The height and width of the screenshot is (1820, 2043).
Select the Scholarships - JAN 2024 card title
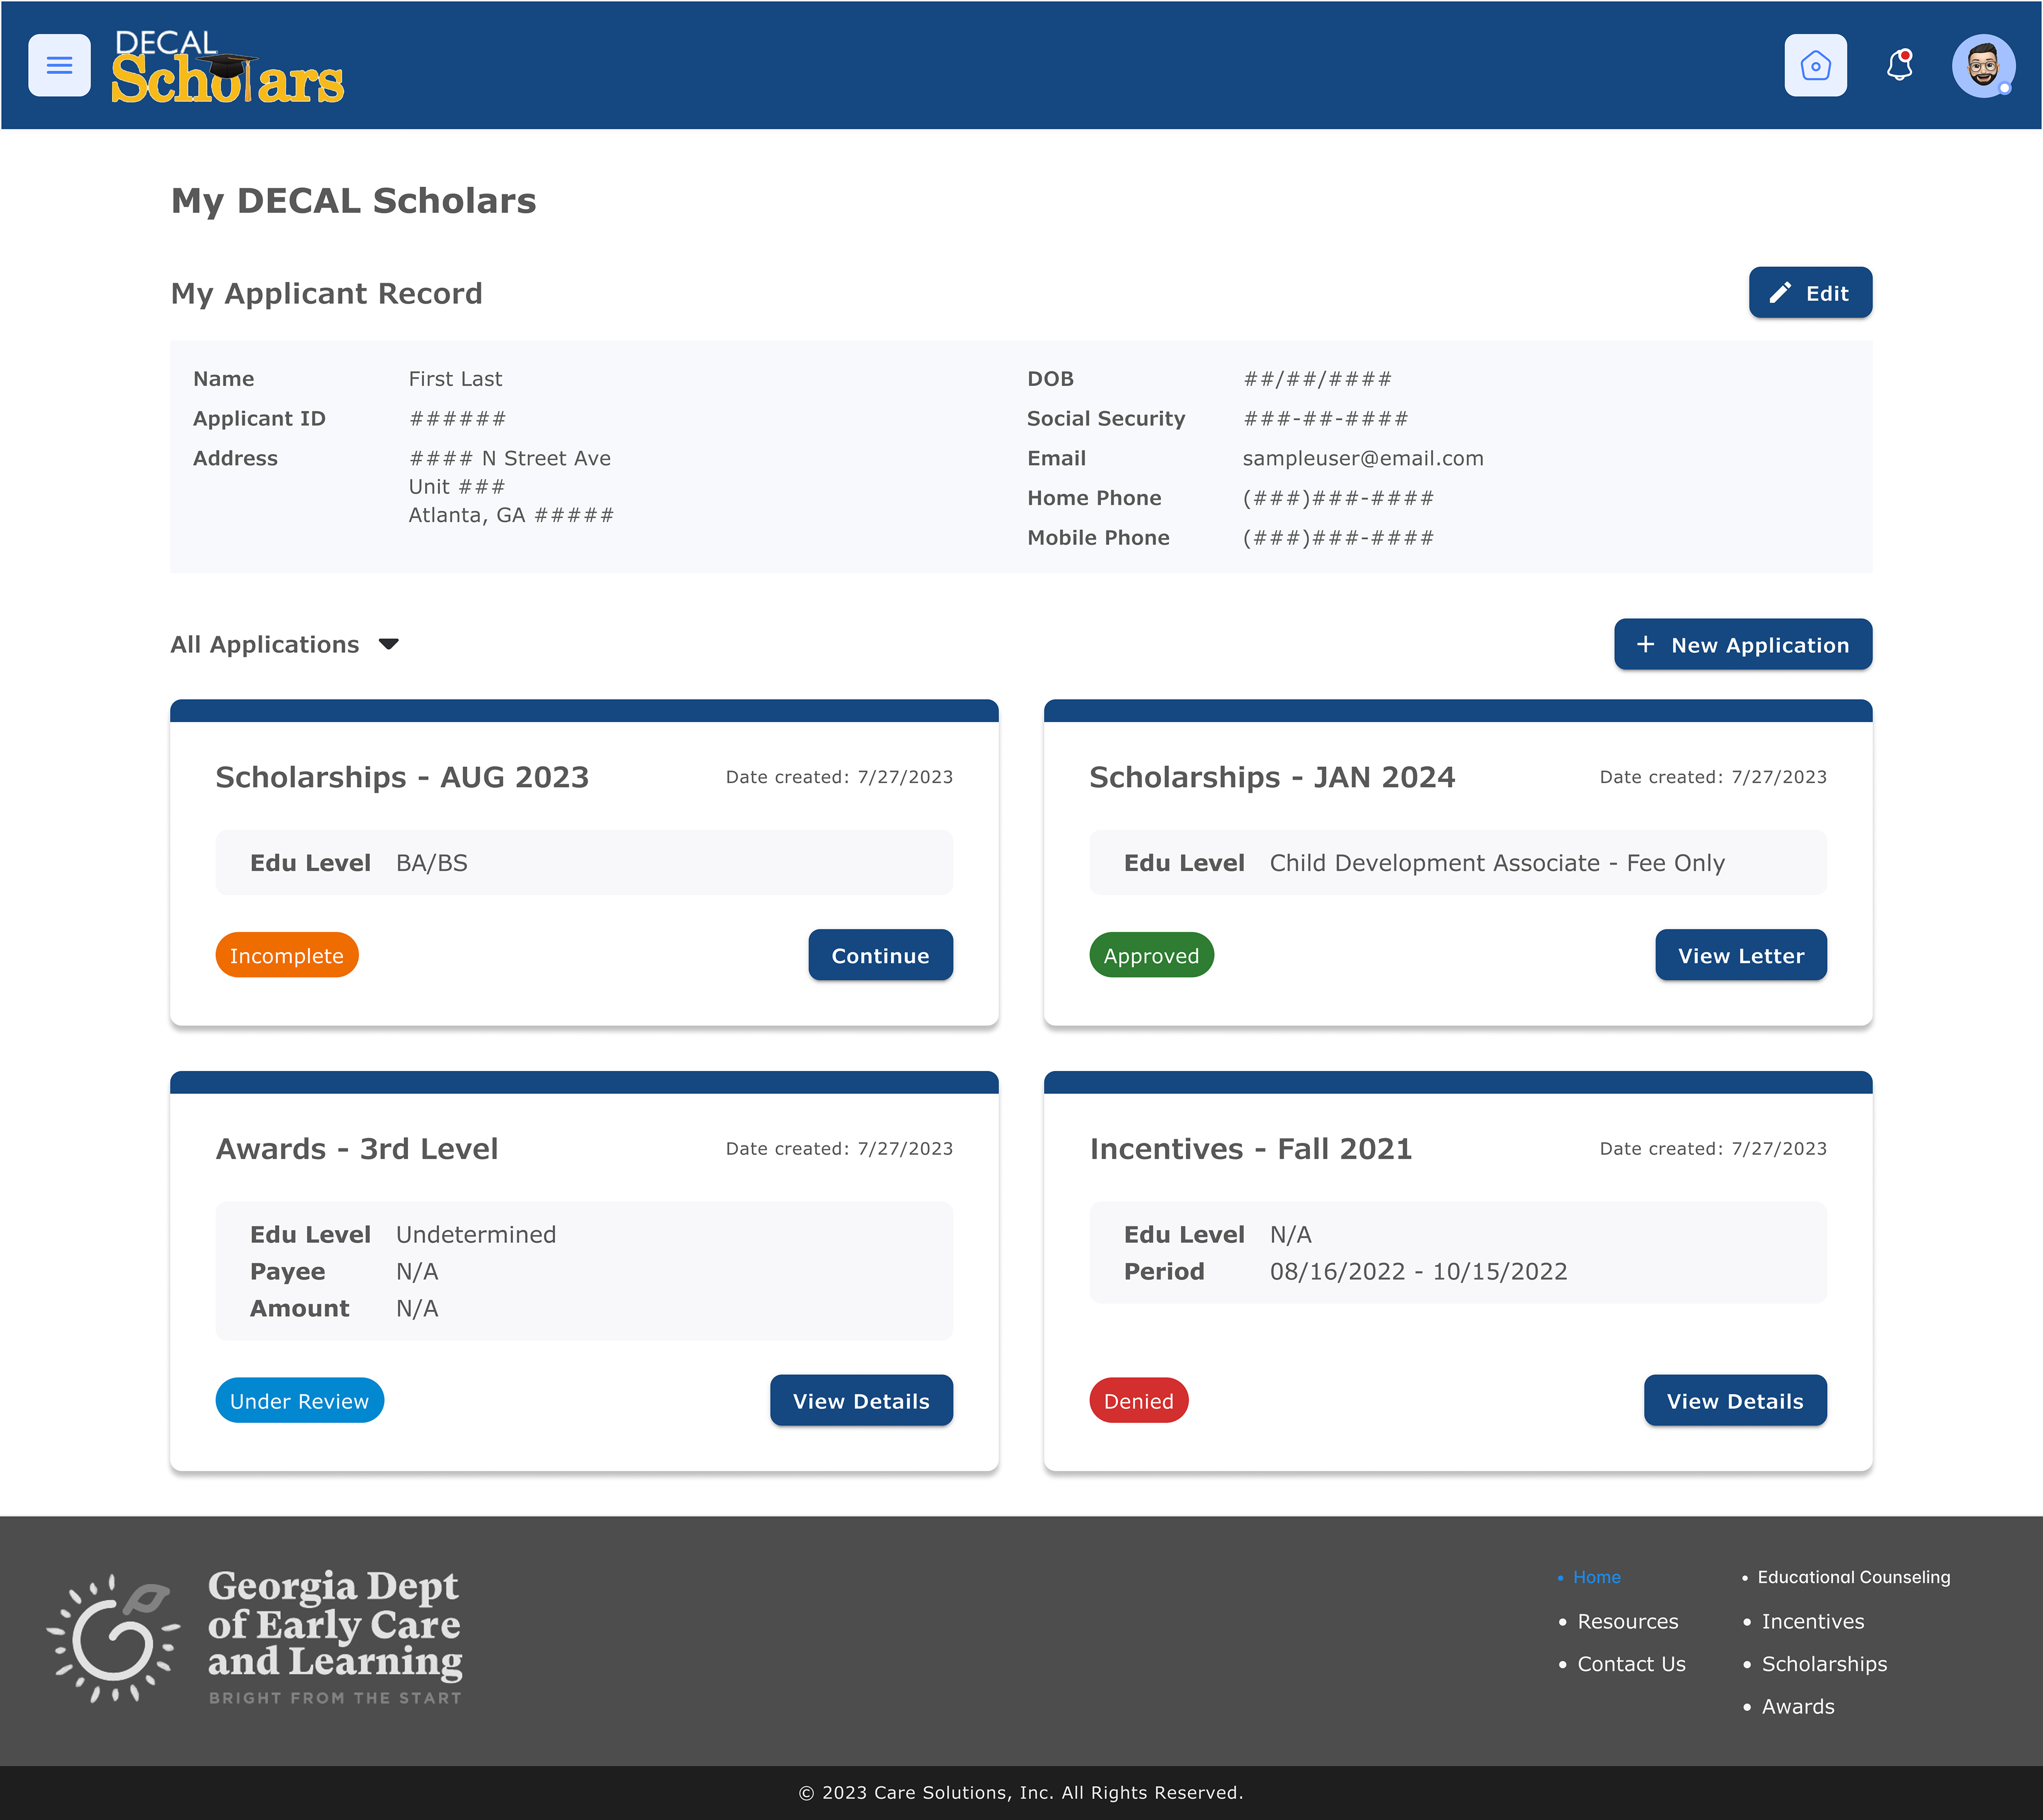pos(1272,777)
